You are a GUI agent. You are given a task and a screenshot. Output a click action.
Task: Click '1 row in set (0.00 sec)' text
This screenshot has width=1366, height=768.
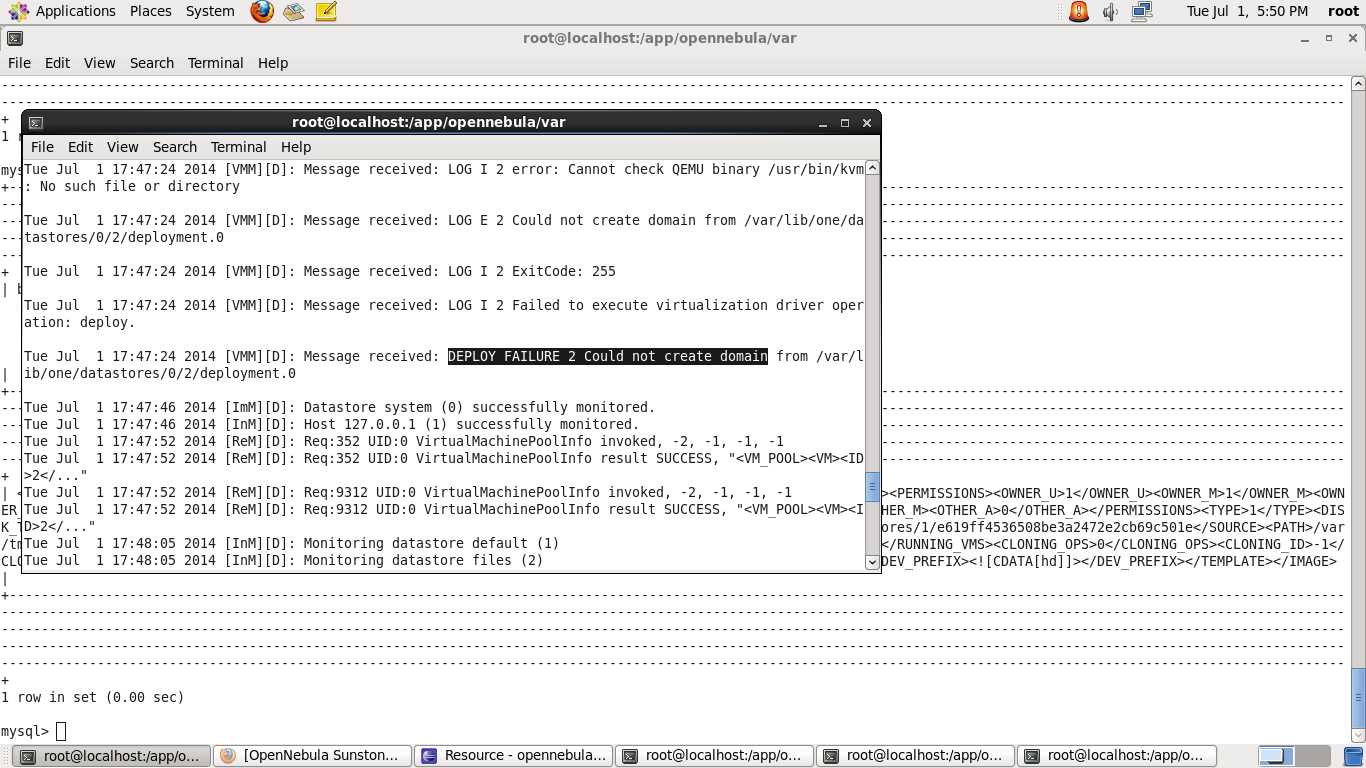(x=93, y=697)
